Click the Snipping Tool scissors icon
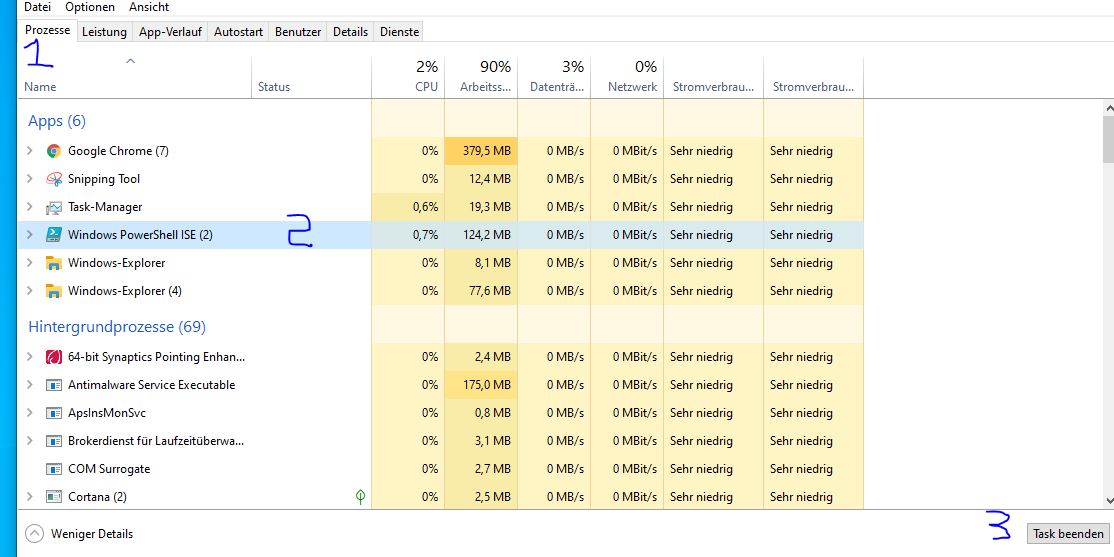The height and width of the screenshot is (557, 1114). coord(53,179)
